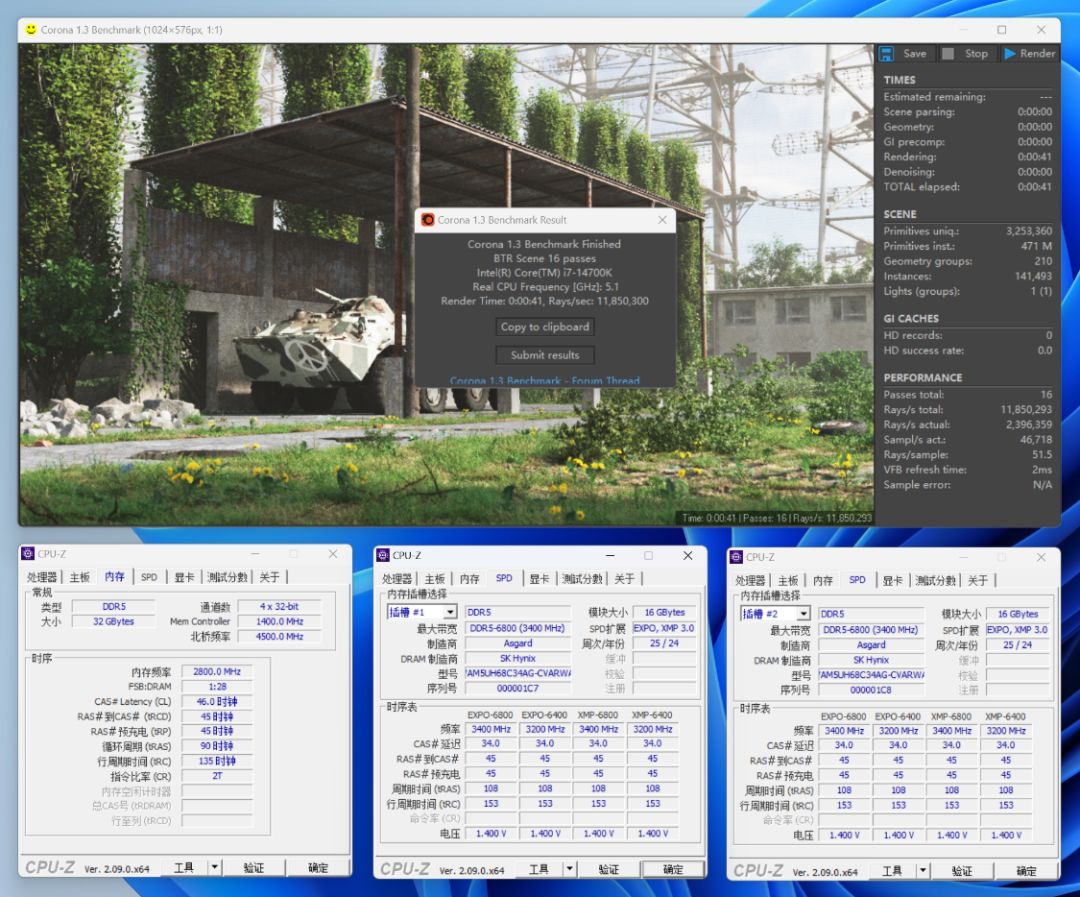Expand 工具 dropdown arrow in left CPU-Z
The height and width of the screenshot is (897, 1080).
coord(214,868)
